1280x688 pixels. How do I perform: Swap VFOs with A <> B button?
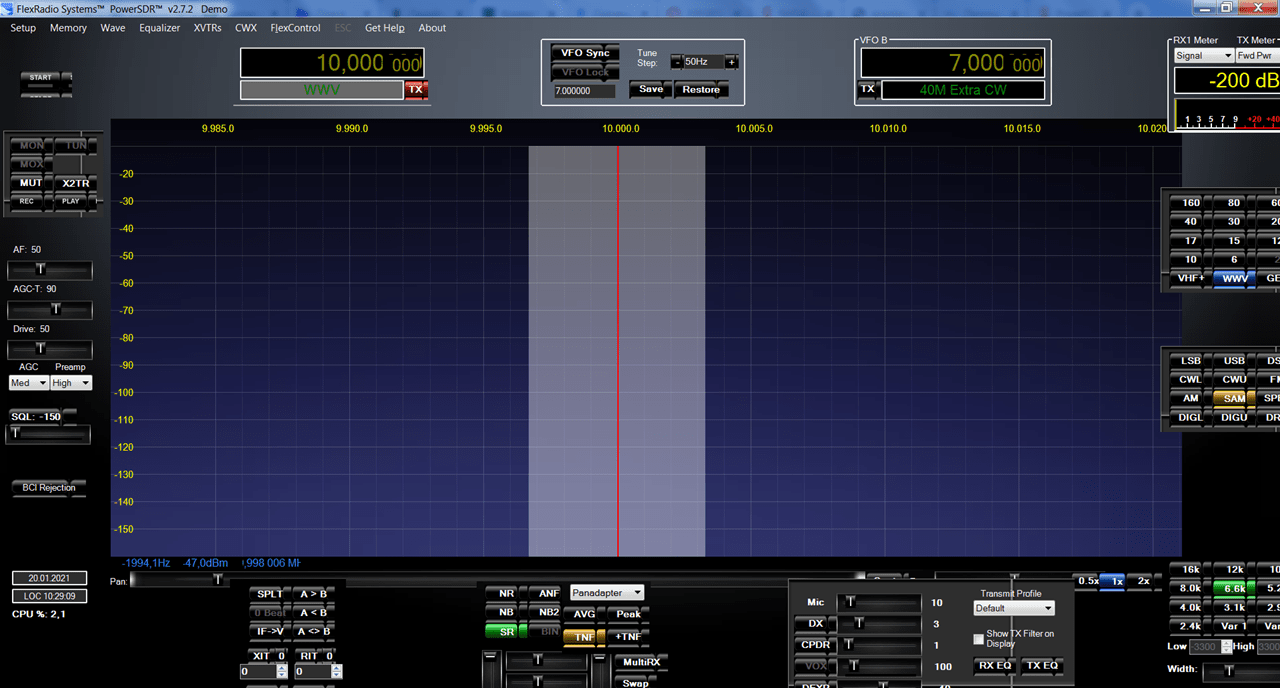pyautogui.click(x=313, y=631)
